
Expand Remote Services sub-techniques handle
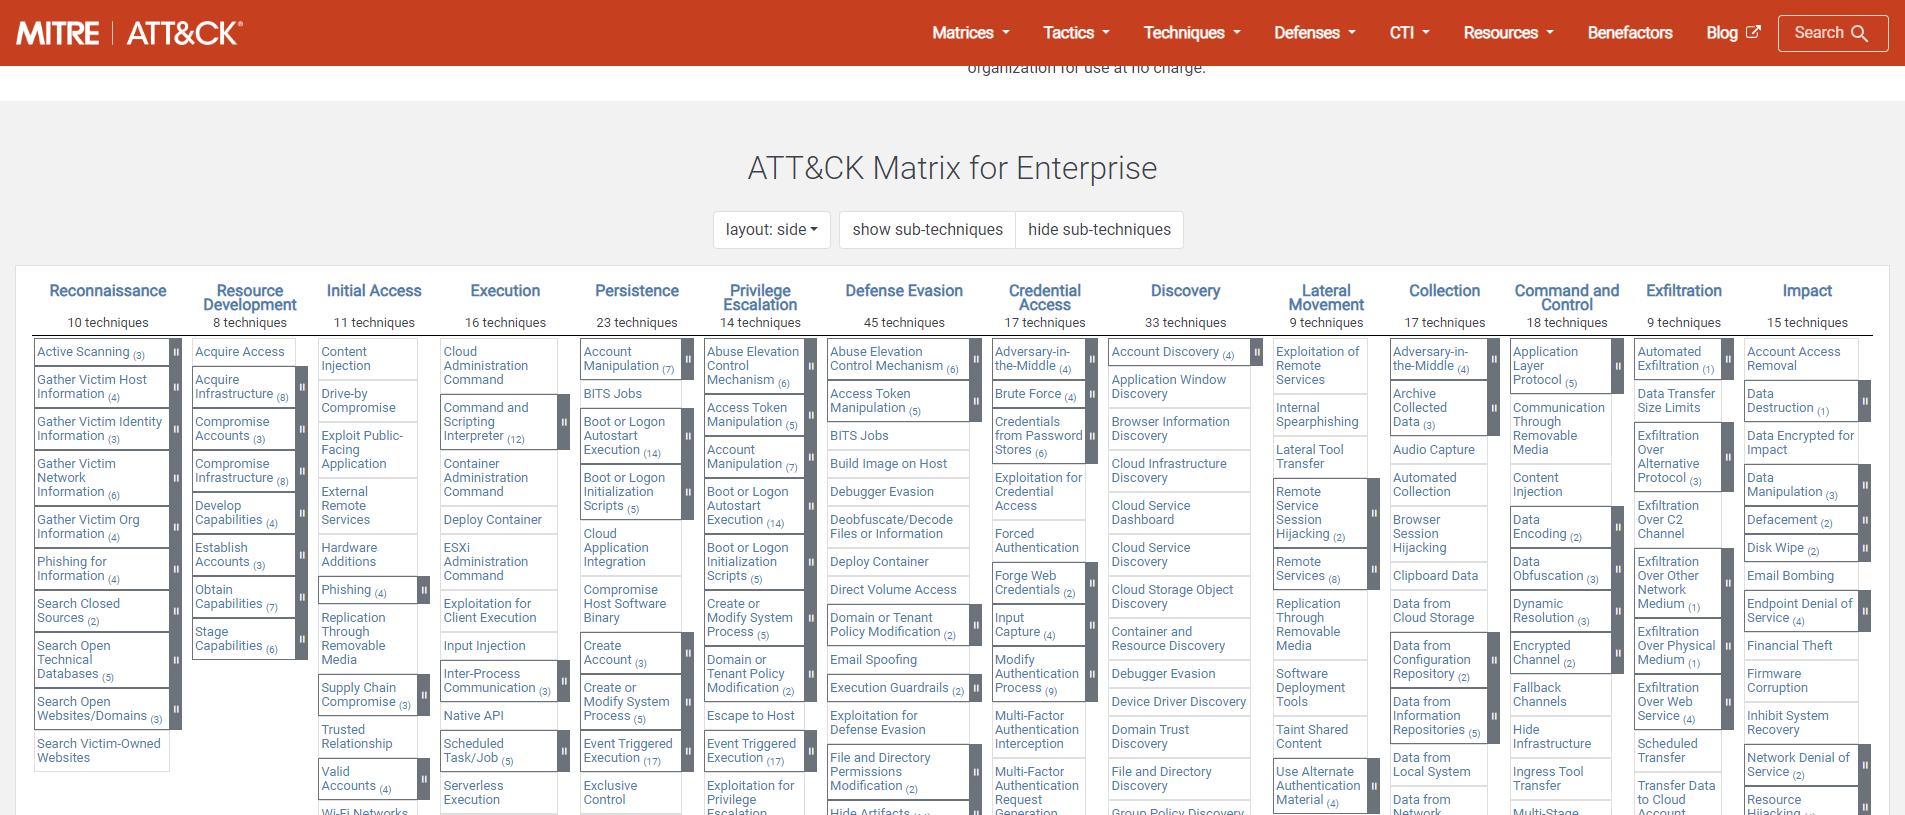click(1374, 569)
